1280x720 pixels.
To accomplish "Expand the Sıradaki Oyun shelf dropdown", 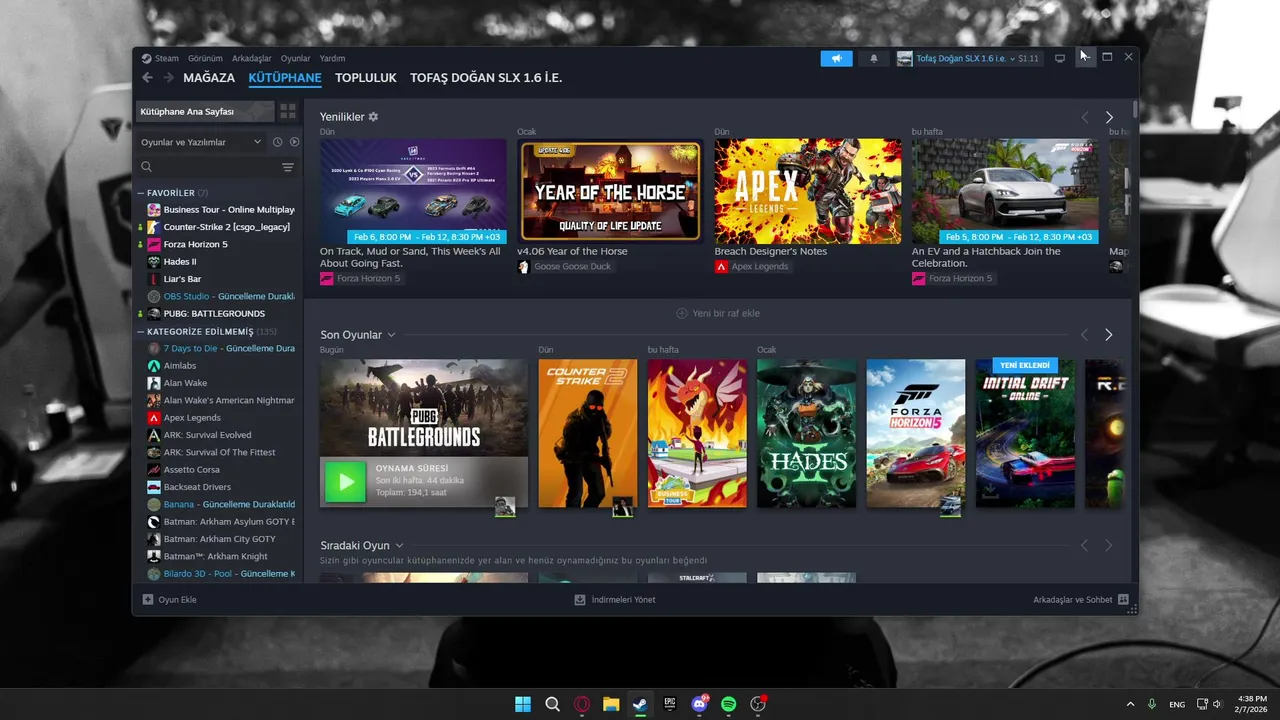I will pos(399,546).
